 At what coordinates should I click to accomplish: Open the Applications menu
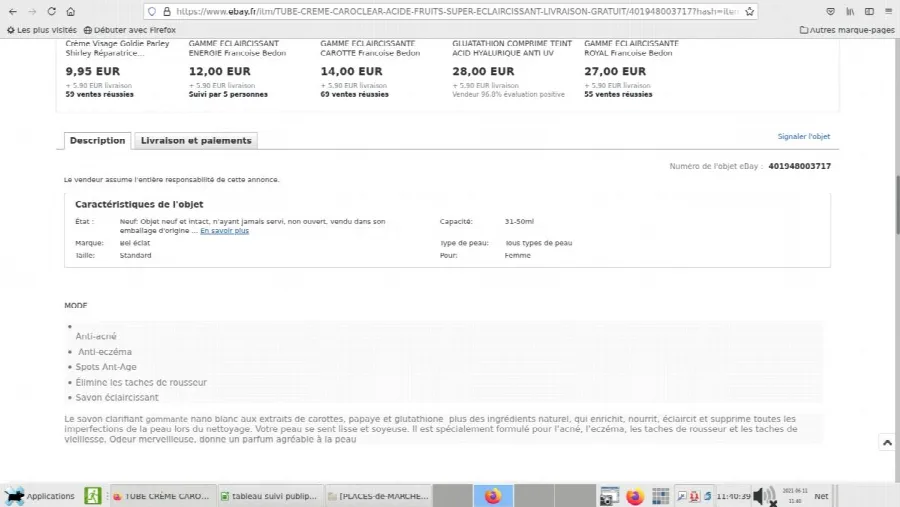point(39,496)
